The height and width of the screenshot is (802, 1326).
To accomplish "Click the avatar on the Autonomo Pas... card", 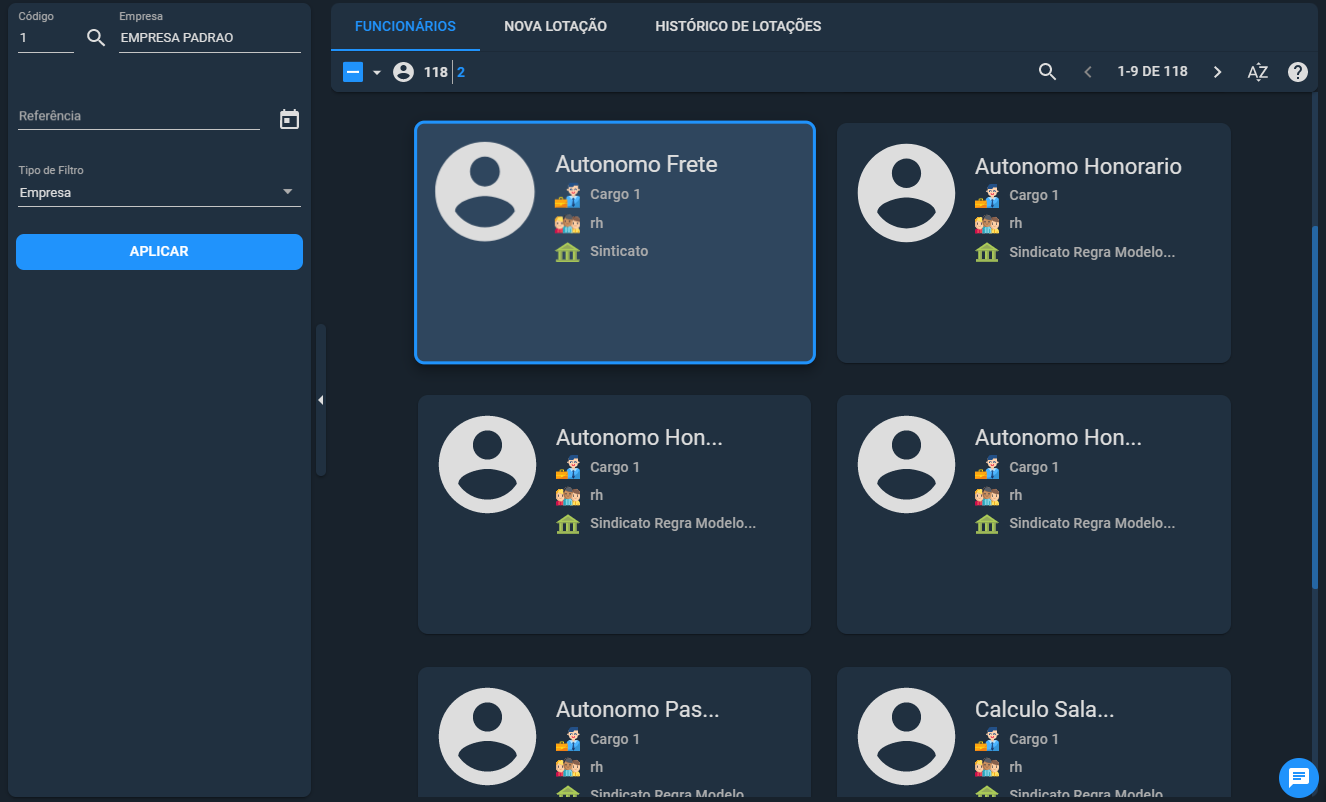I will point(487,737).
